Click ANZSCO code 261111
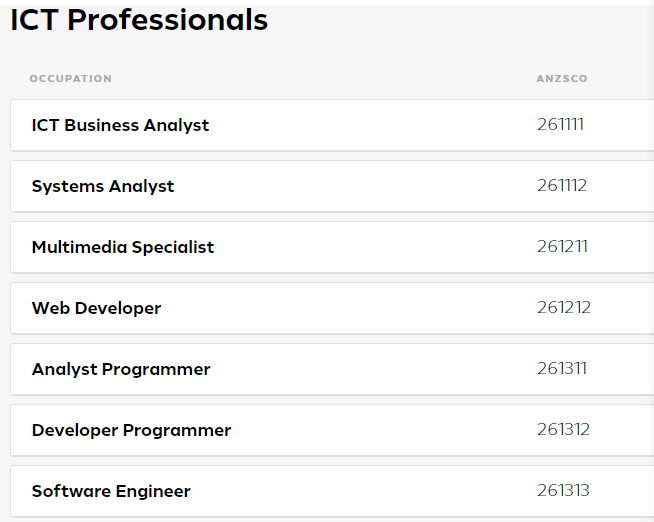 560,125
